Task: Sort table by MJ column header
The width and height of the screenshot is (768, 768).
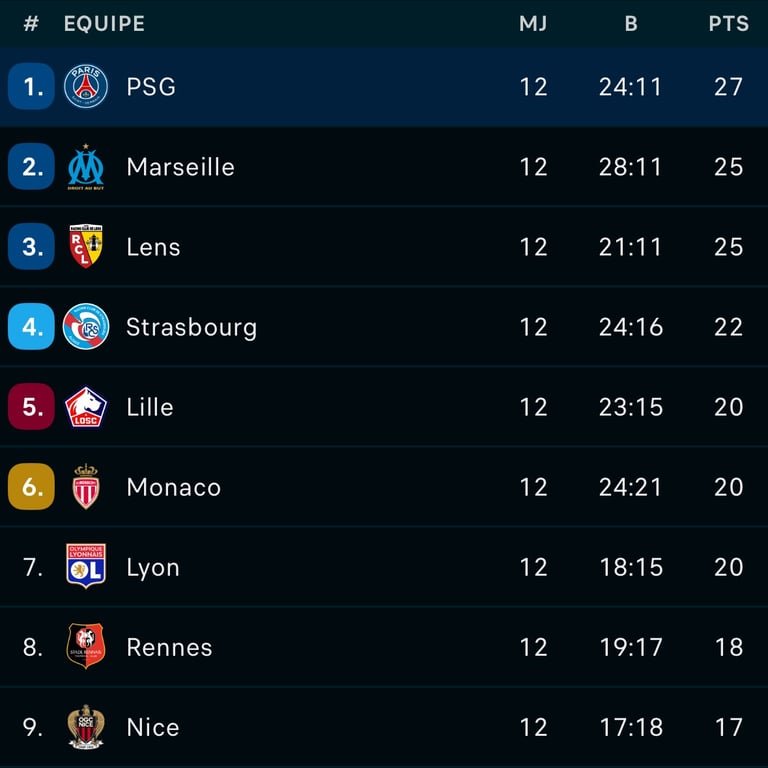Action: coord(533,24)
